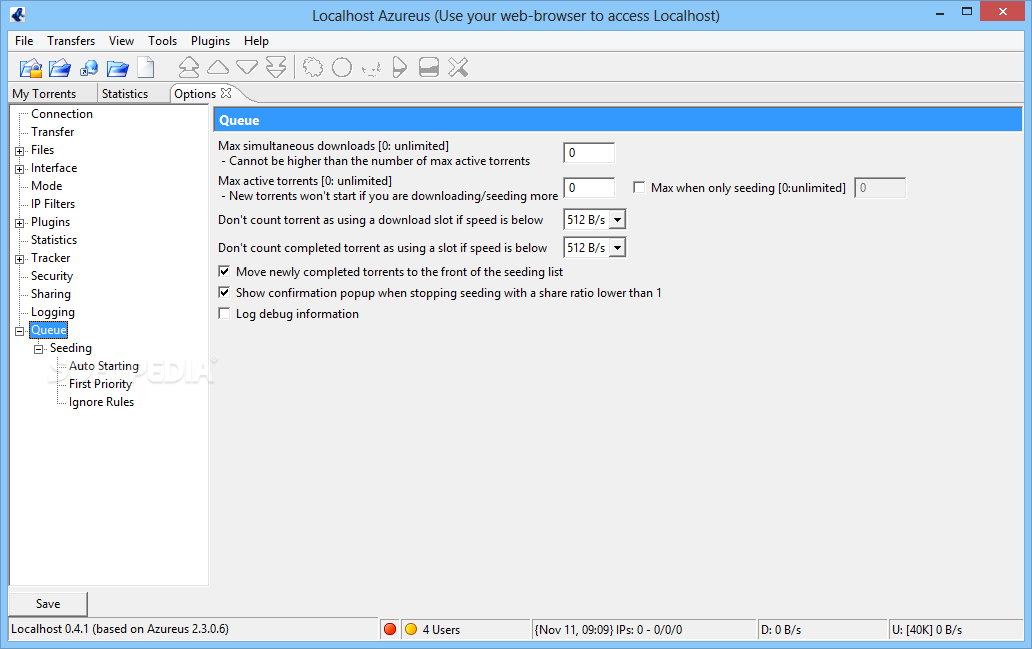1032x649 pixels.
Task: Click Max simultaneous downloads input field
Action: coord(589,153)
